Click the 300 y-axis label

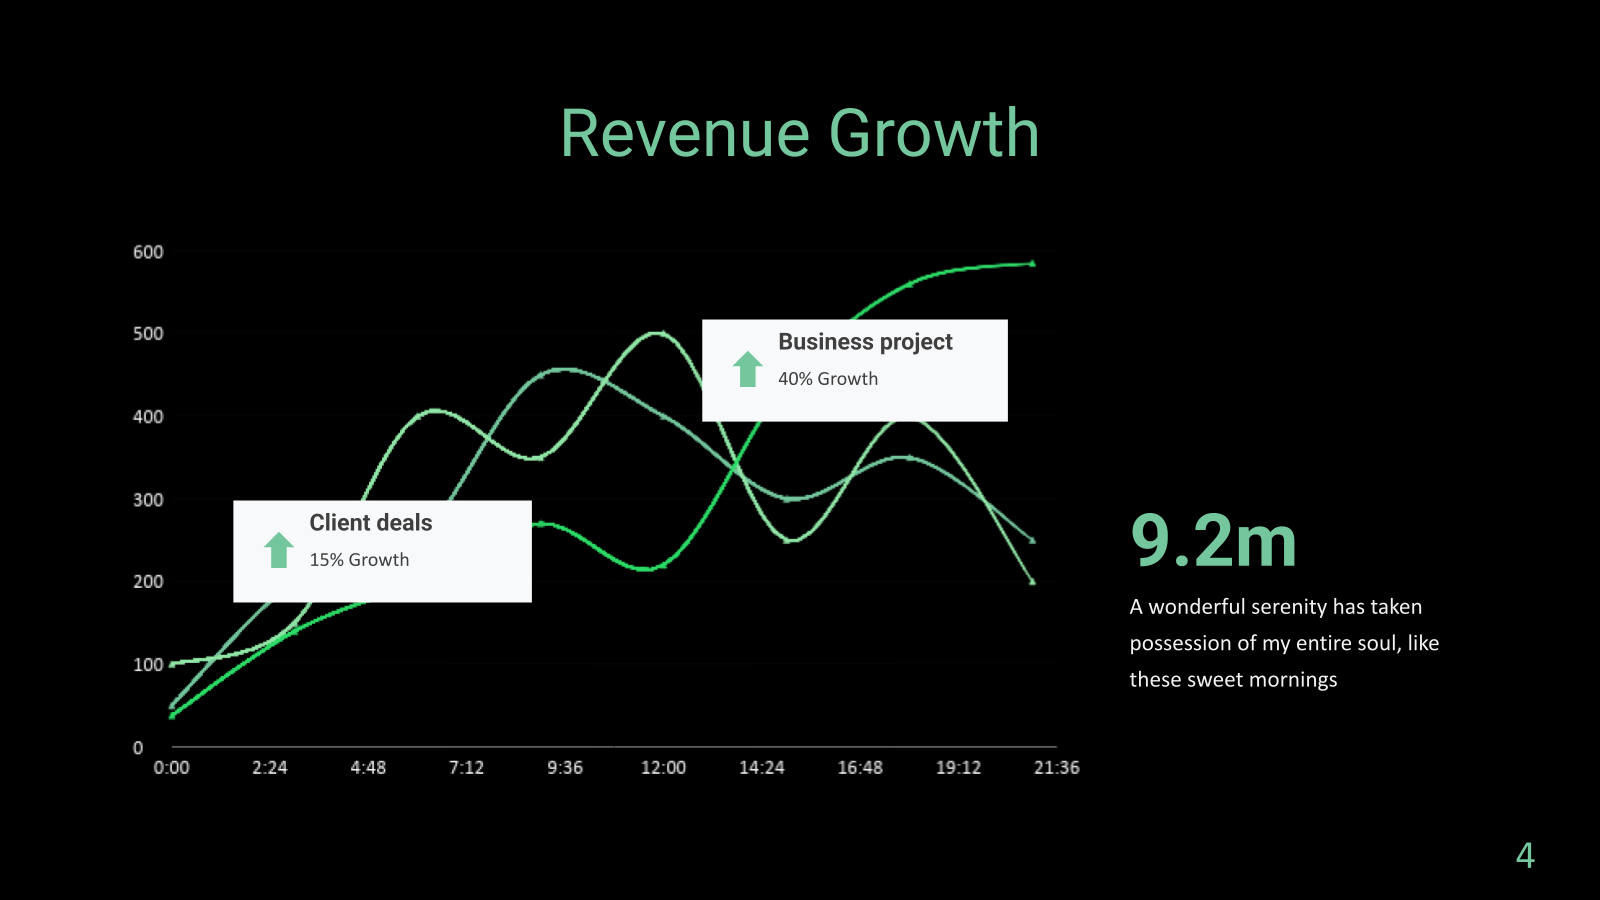tap(148, 500)
